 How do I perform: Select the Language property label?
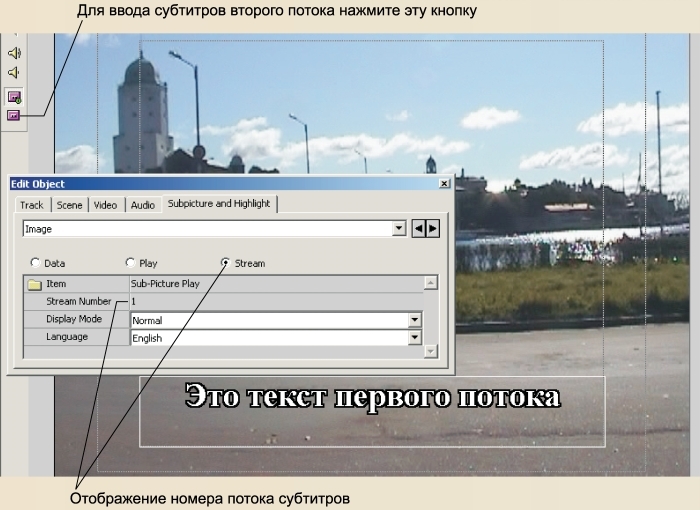point(67,337)
